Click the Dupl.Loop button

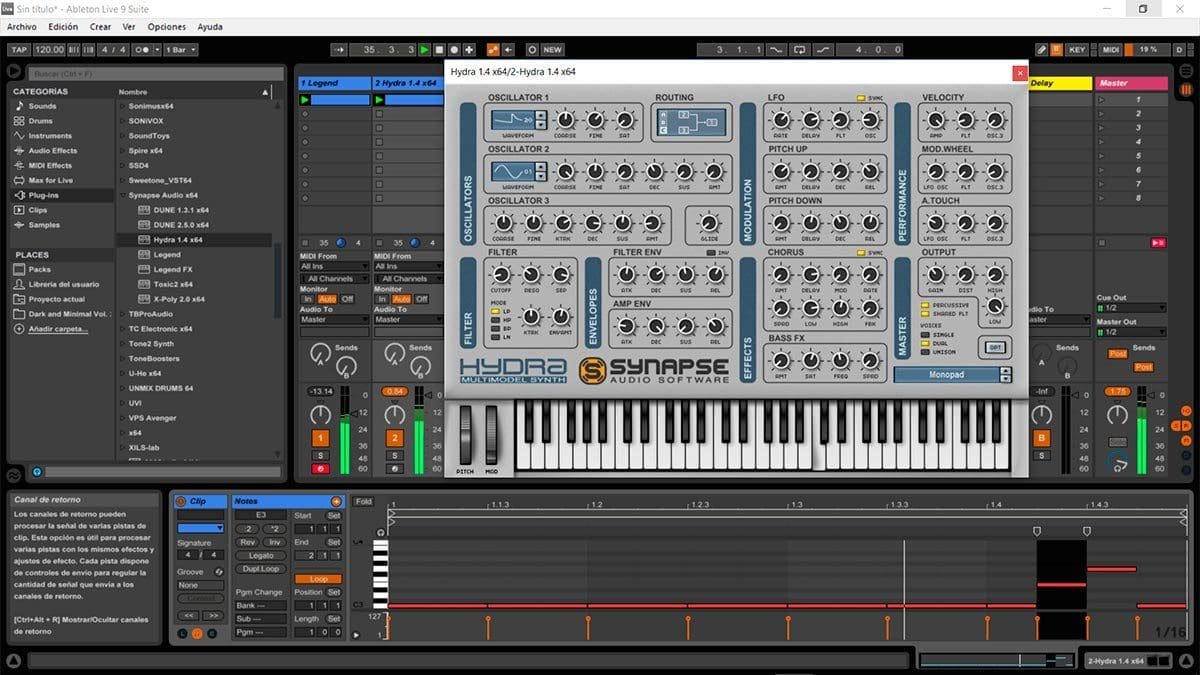261,568
